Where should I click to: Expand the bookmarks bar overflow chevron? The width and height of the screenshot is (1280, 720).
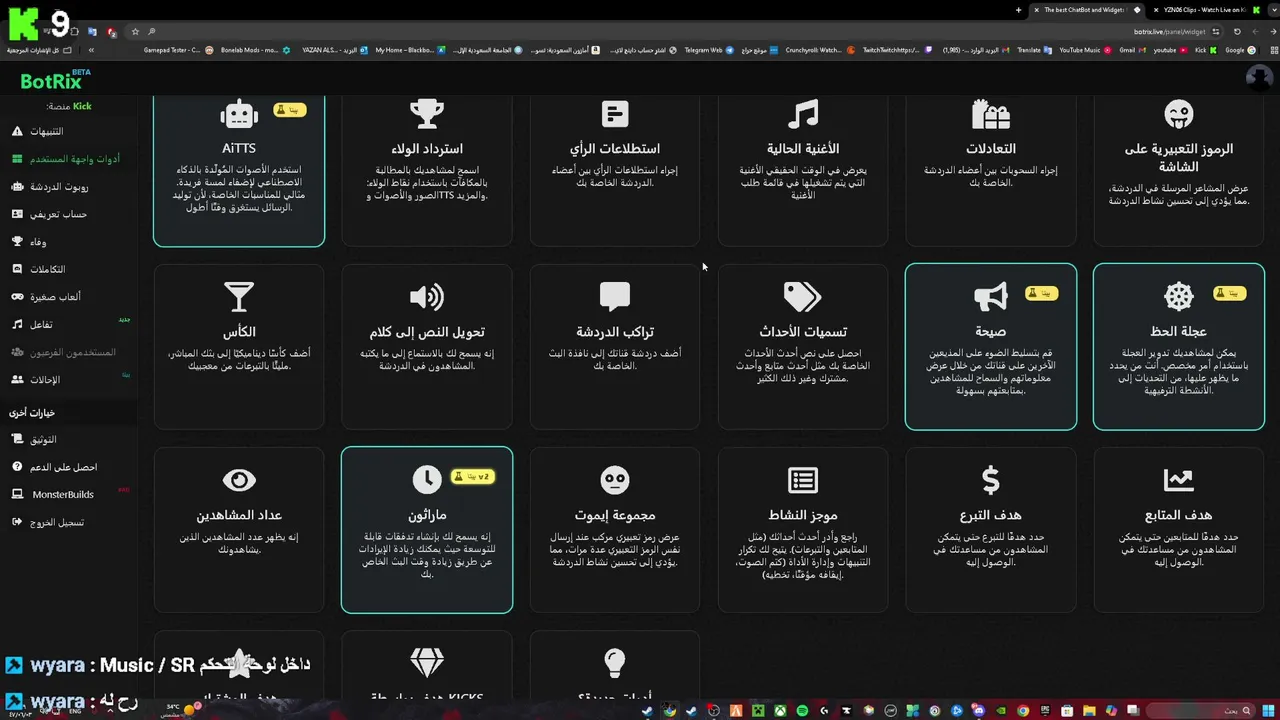point(91,50)
